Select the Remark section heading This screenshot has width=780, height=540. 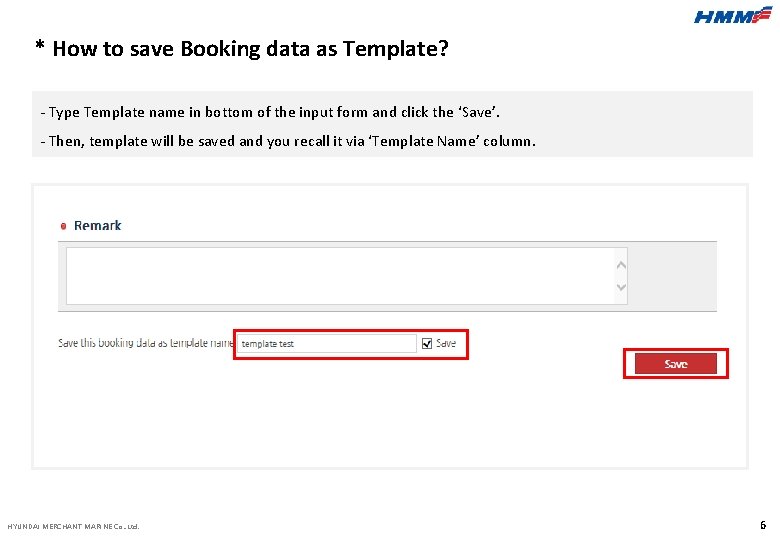pyautogui.click(x=97, y=226)
